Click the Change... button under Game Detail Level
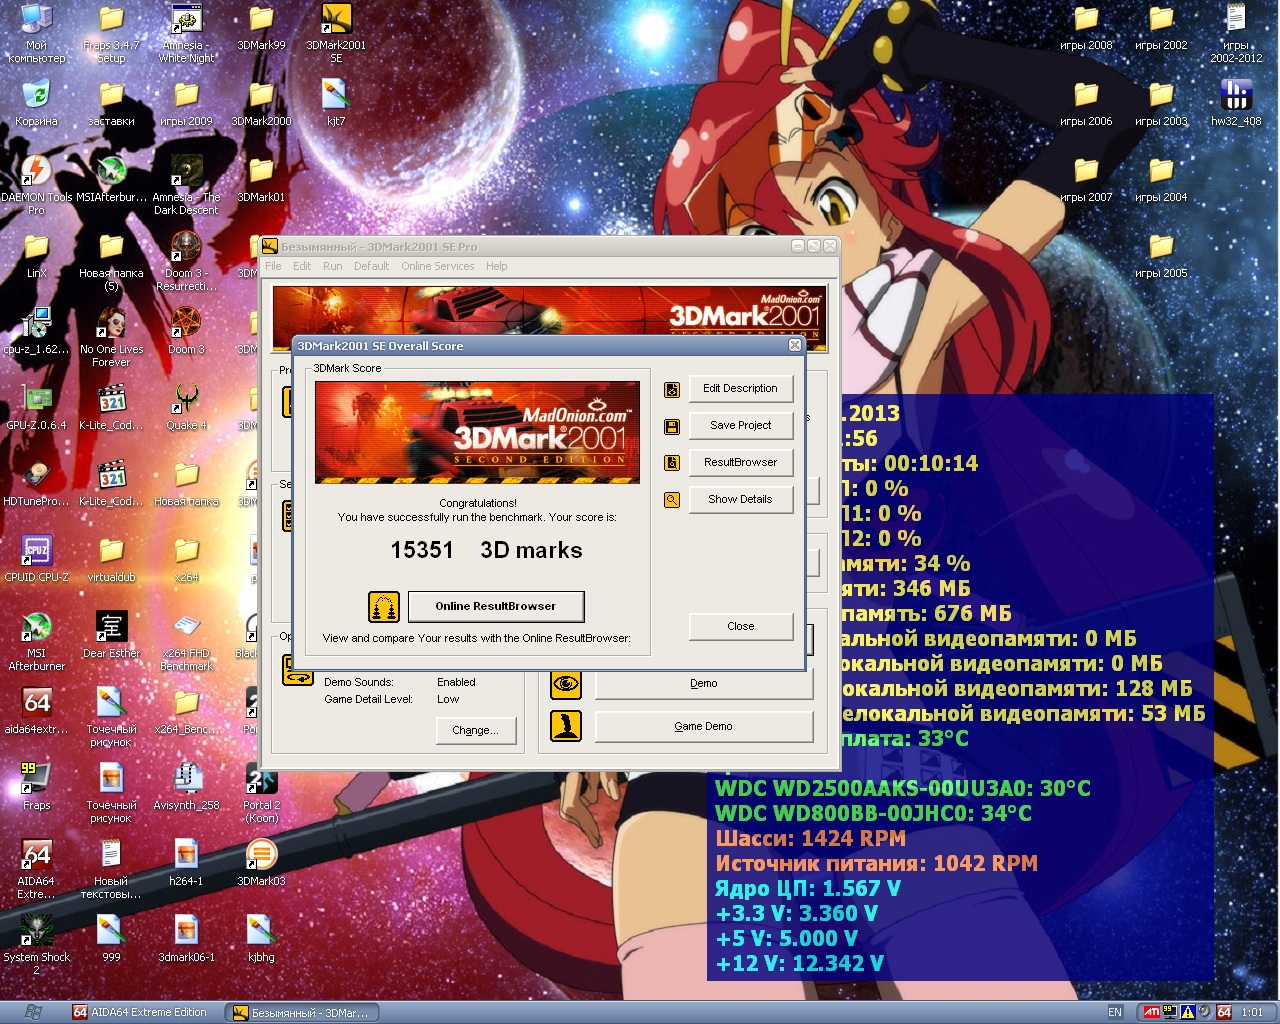This screenshot has width=1280, height=1024. (x=475, y=730)
